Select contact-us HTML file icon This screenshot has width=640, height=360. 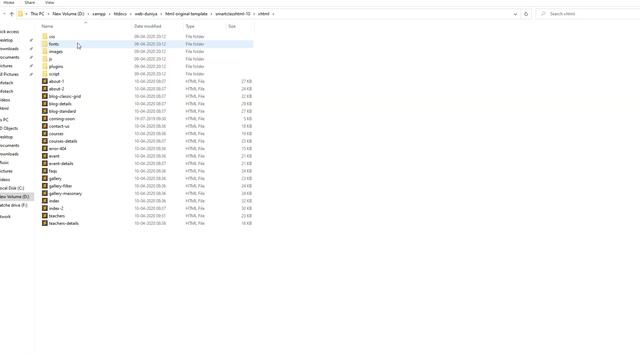click(x=45, y=126)
